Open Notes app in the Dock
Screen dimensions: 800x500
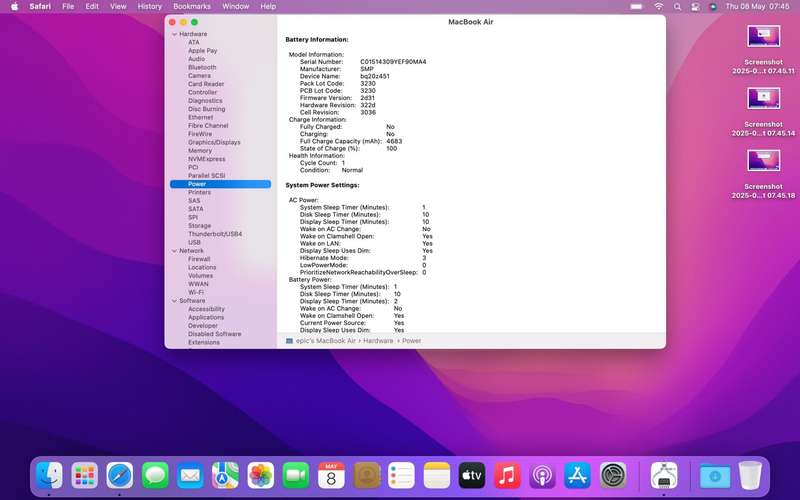click(437, 476)
